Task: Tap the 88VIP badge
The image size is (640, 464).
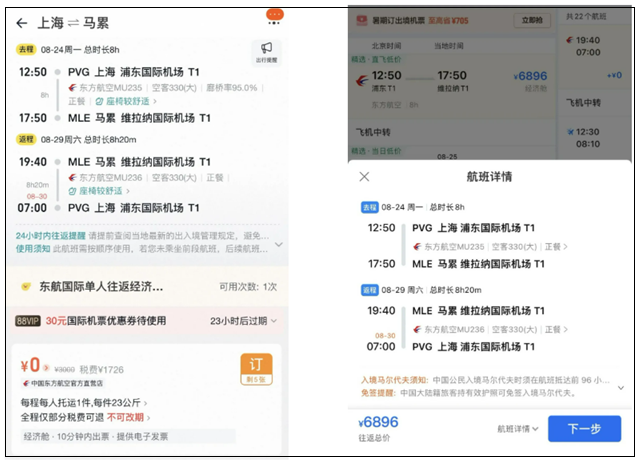Action: [x=28, y=321]
